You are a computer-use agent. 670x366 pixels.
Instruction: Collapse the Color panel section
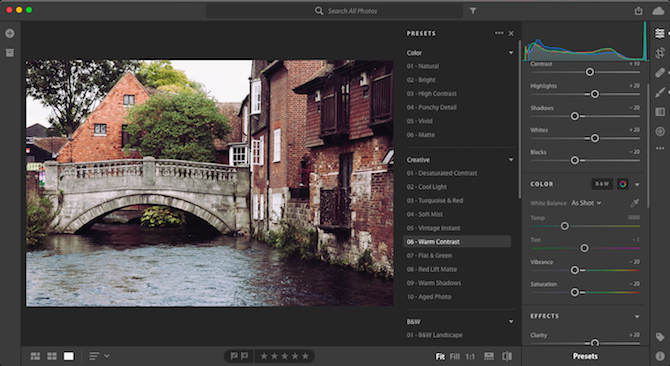(x=637, y=184)
